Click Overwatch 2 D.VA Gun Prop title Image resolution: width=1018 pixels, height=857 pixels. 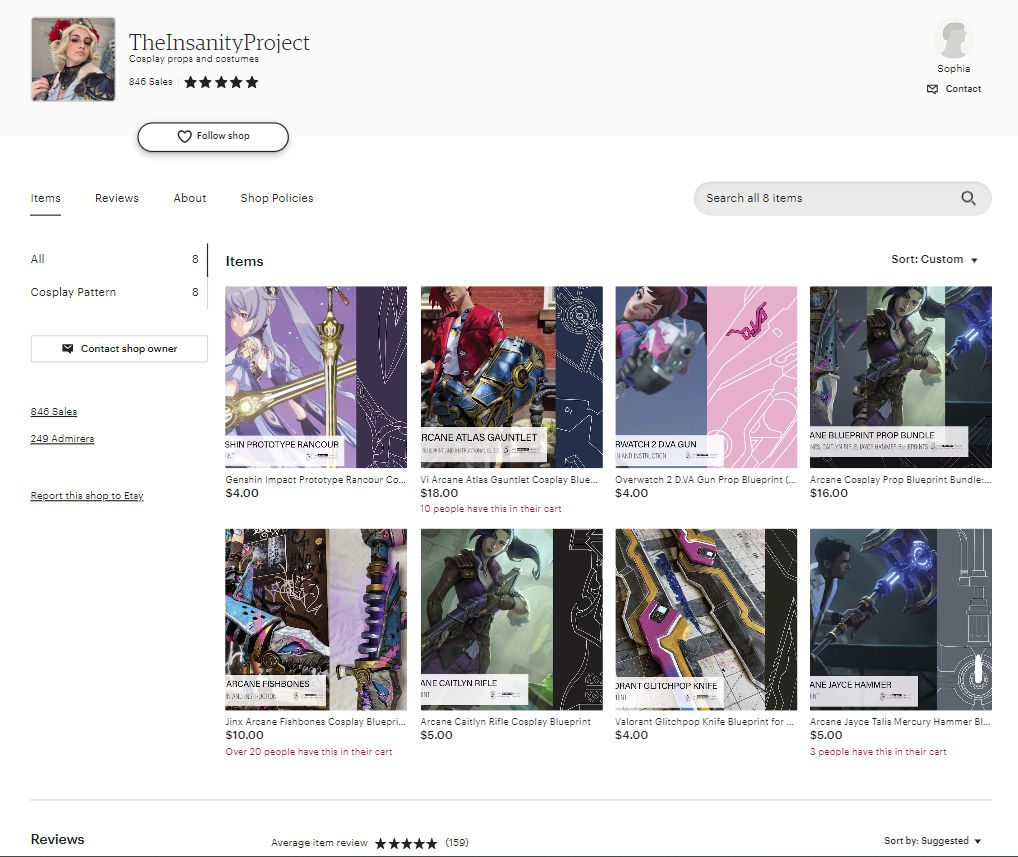pyautogui.click(x=706, y=480)
